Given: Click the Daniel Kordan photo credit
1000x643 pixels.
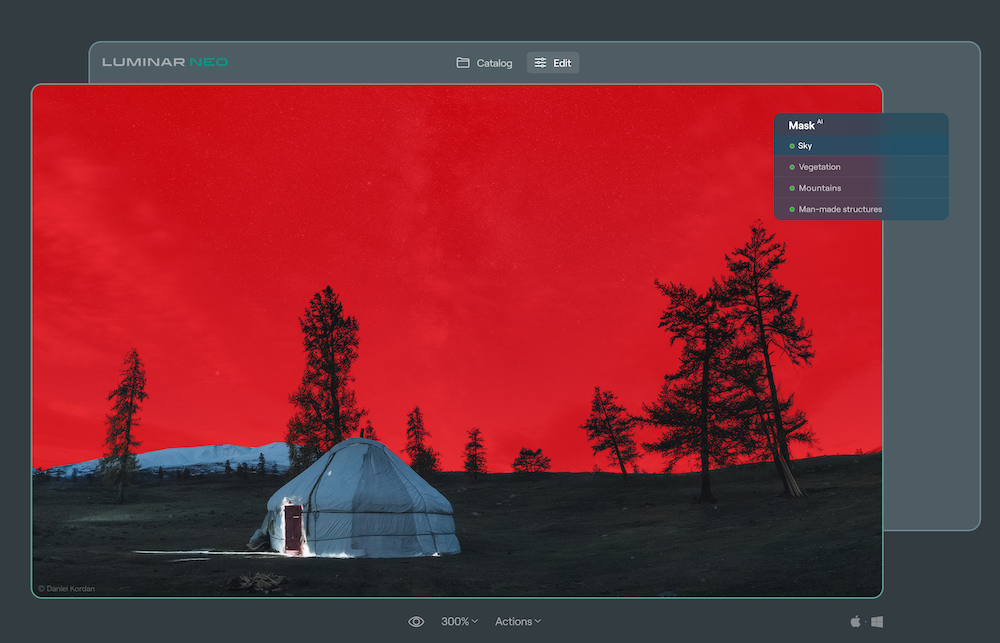Looking at the screenshot, I should click(66, 589).
